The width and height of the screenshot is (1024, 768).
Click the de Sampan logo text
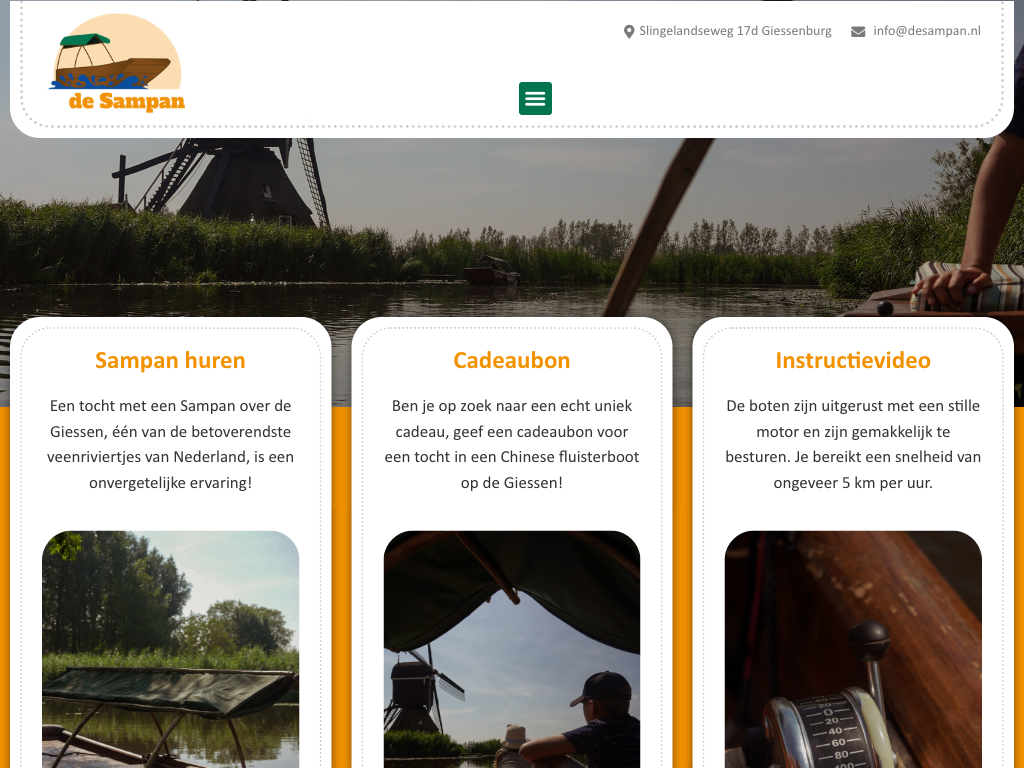pyautogui.click(x=127, y=101)
